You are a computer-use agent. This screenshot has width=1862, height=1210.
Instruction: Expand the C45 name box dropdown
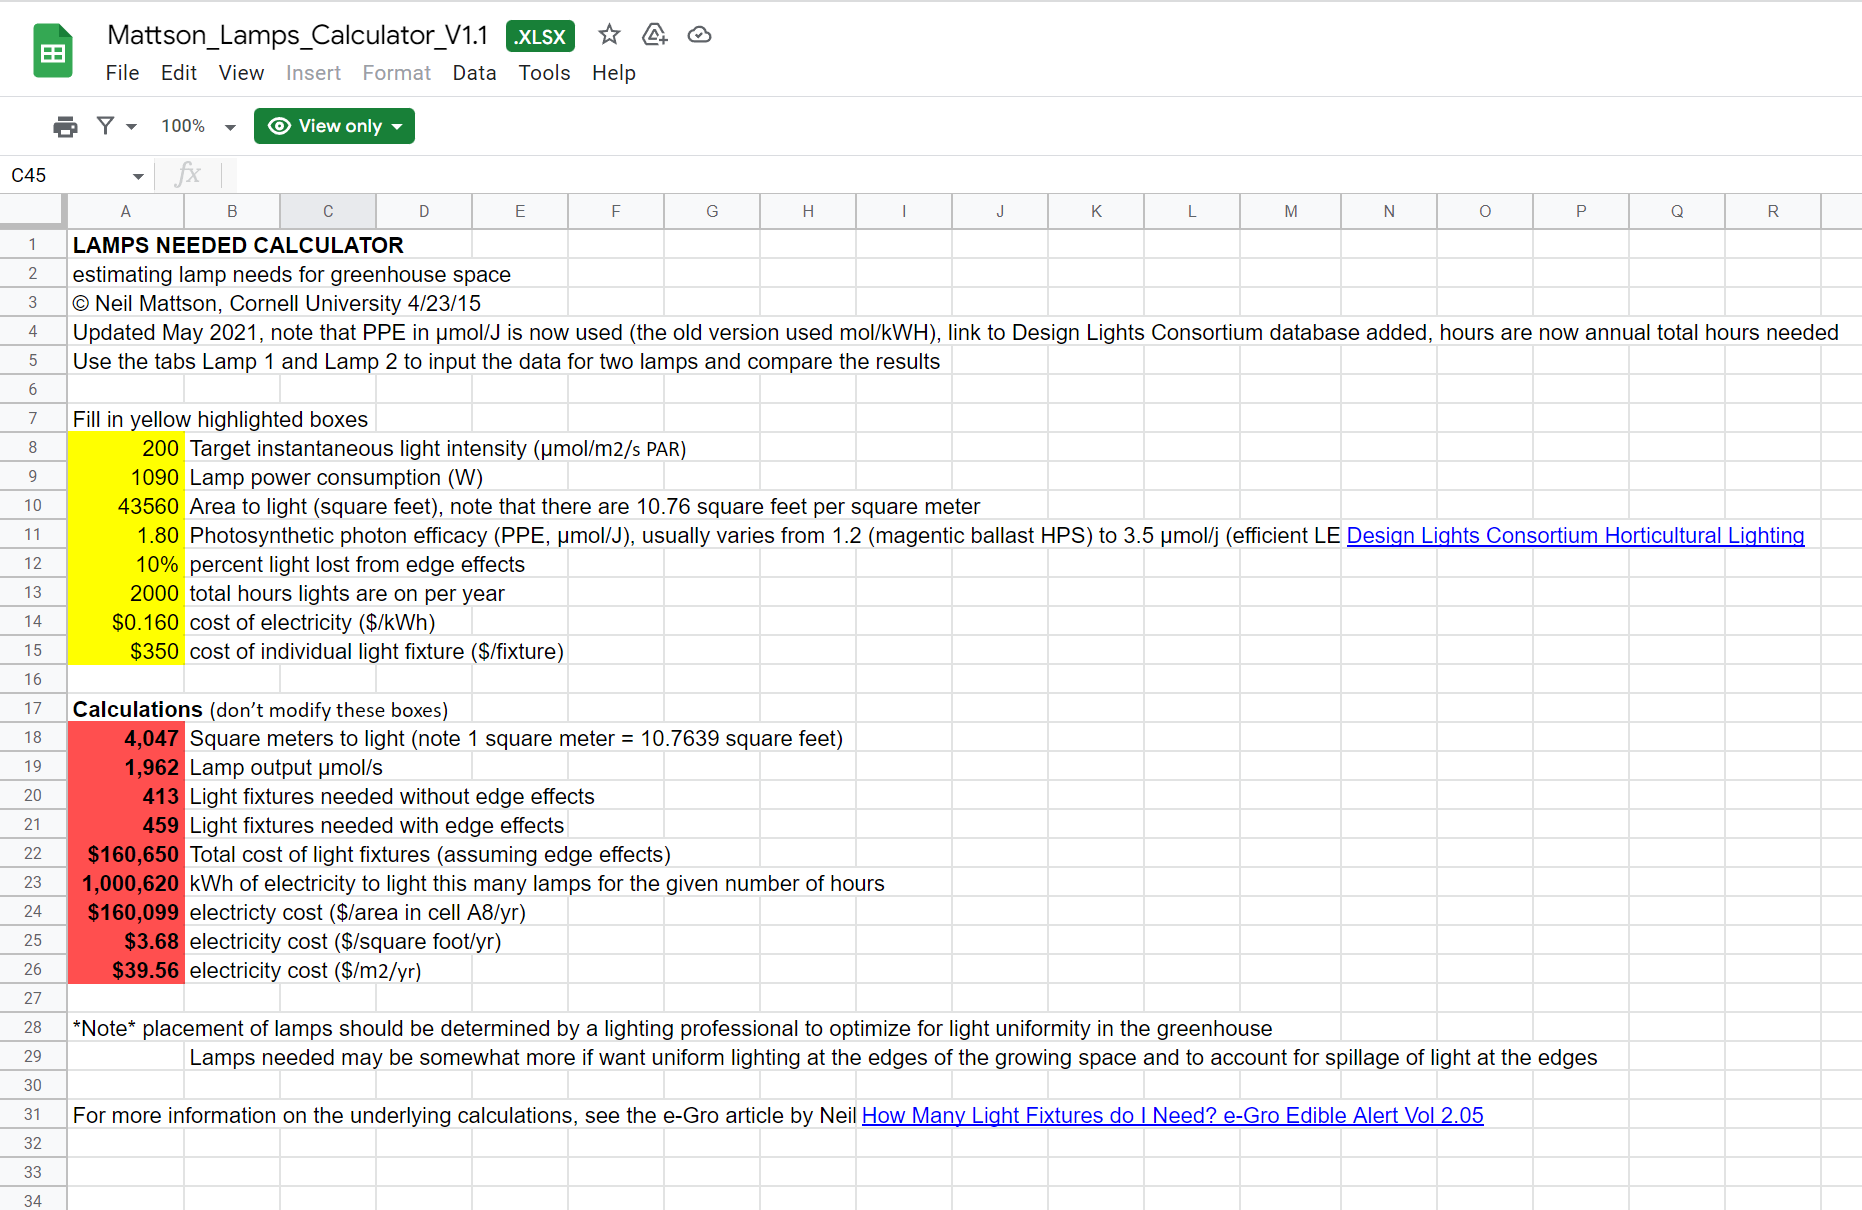pos(138,176)
